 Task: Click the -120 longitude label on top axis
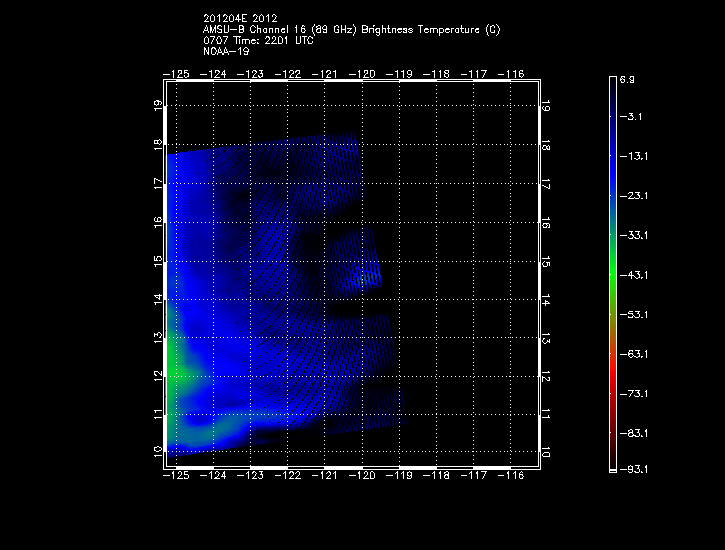coord(362,74)
